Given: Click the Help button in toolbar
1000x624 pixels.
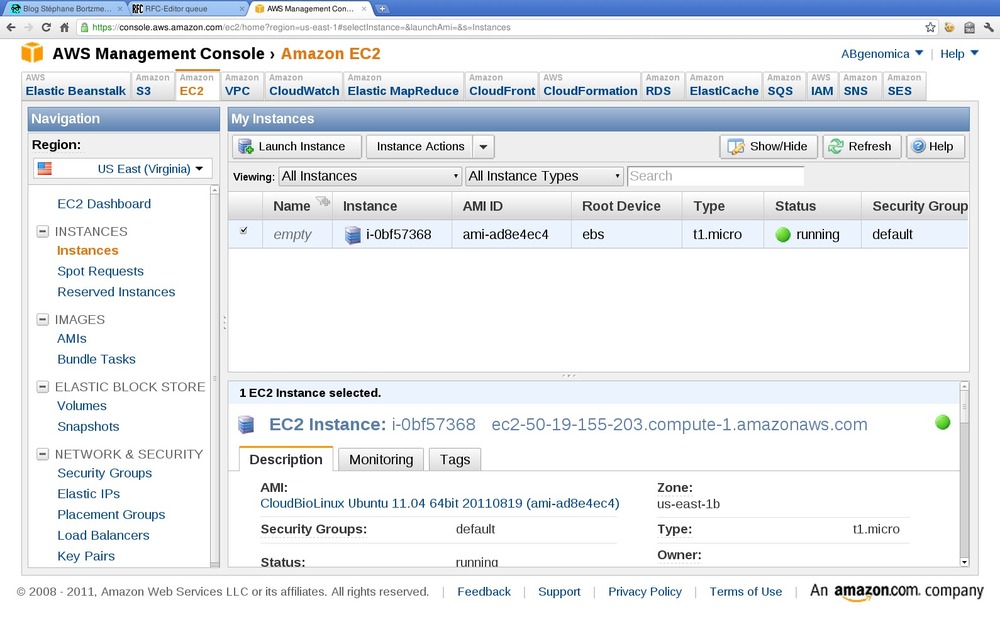Looking at the screenshot, I should 935,147.
